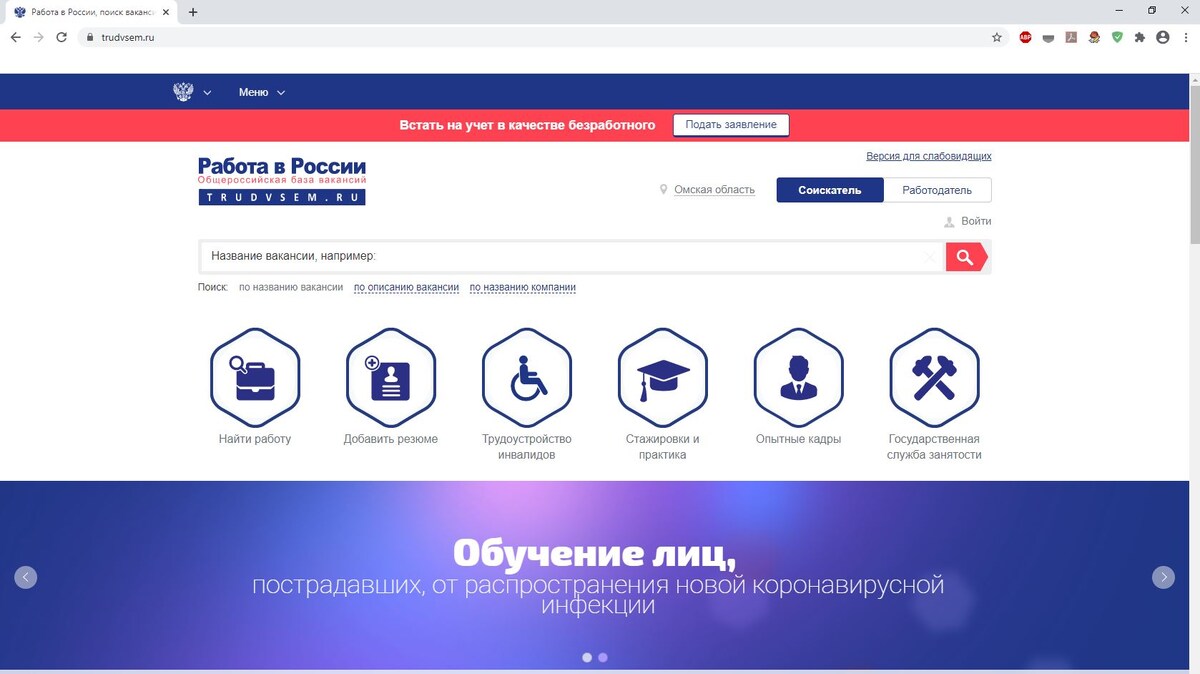Go to the next banner slide arrow
1200x674 pixels.
point(1163,577)
